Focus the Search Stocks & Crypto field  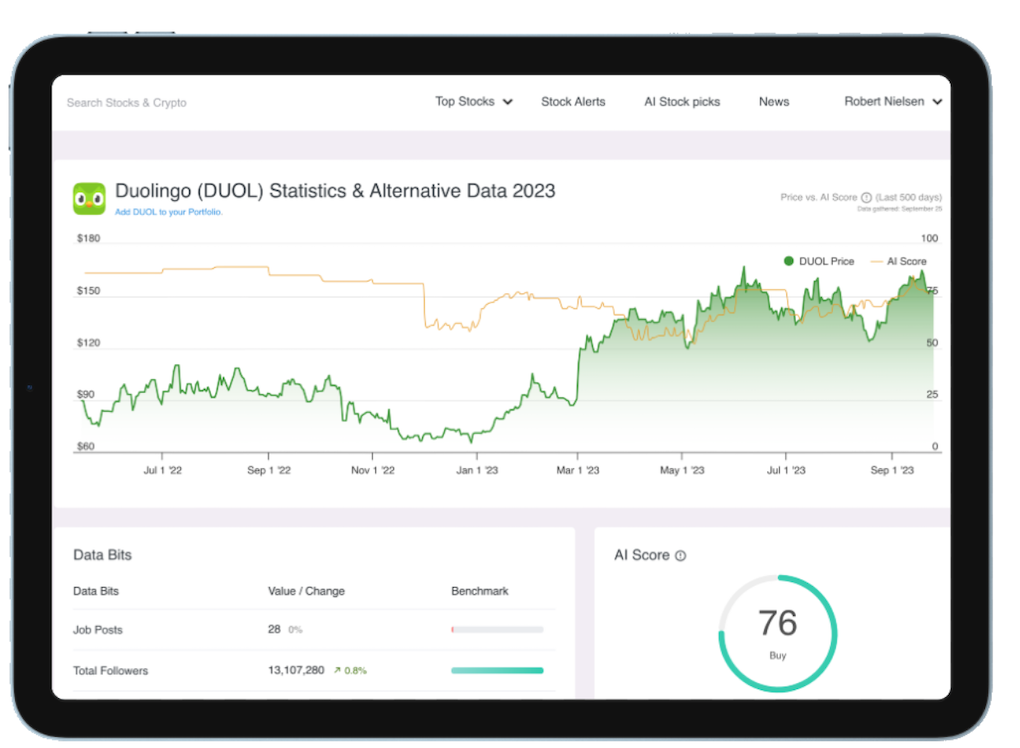[x=126, y=103]
